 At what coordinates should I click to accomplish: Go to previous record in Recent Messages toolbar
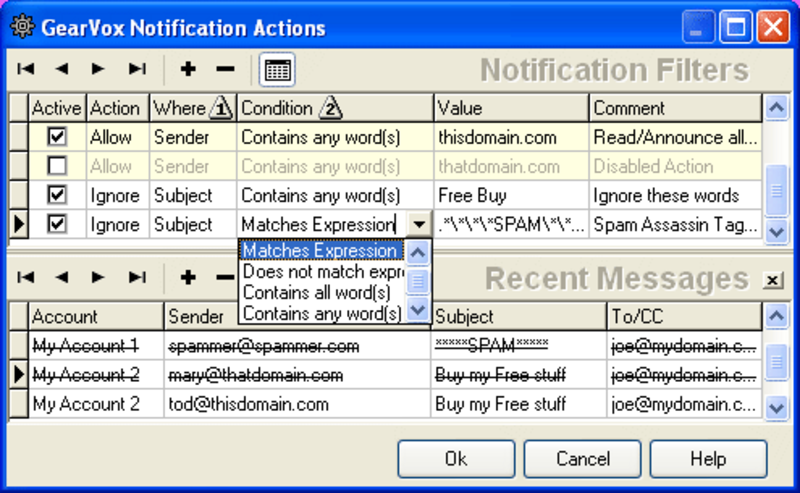click(x=62, y=277)
